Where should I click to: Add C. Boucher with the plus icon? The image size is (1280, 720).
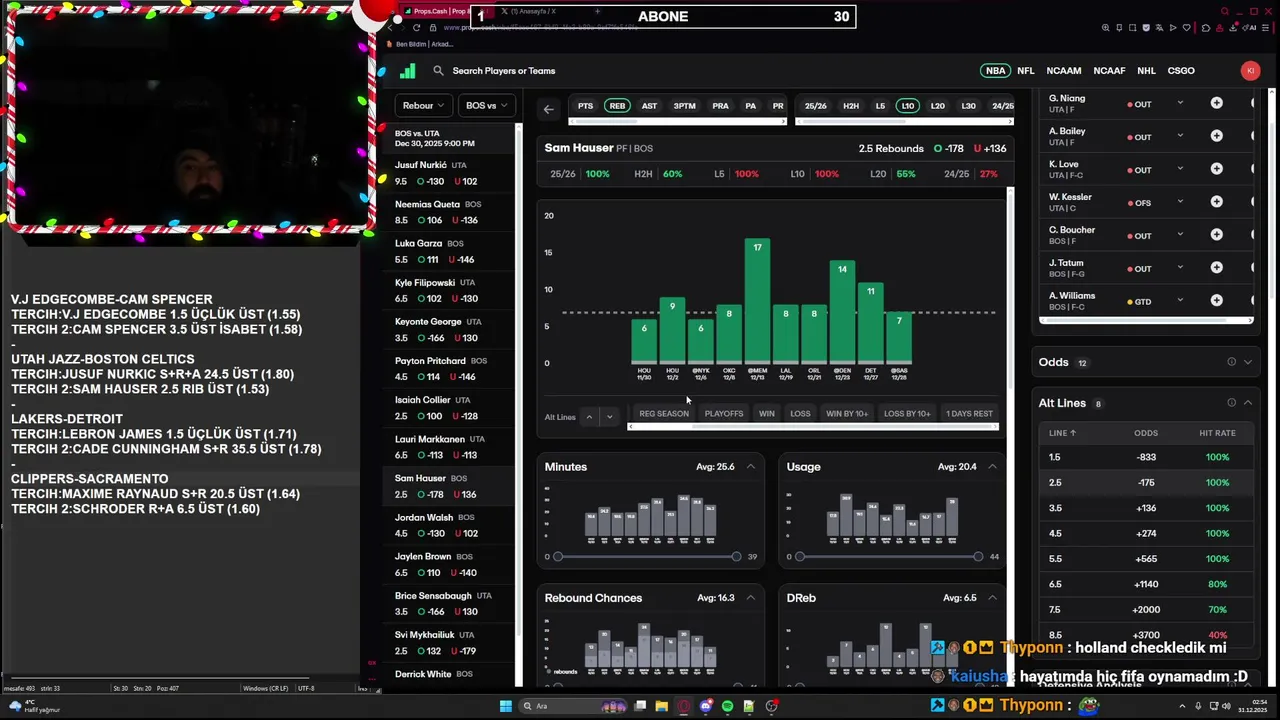click(1216, 235)
